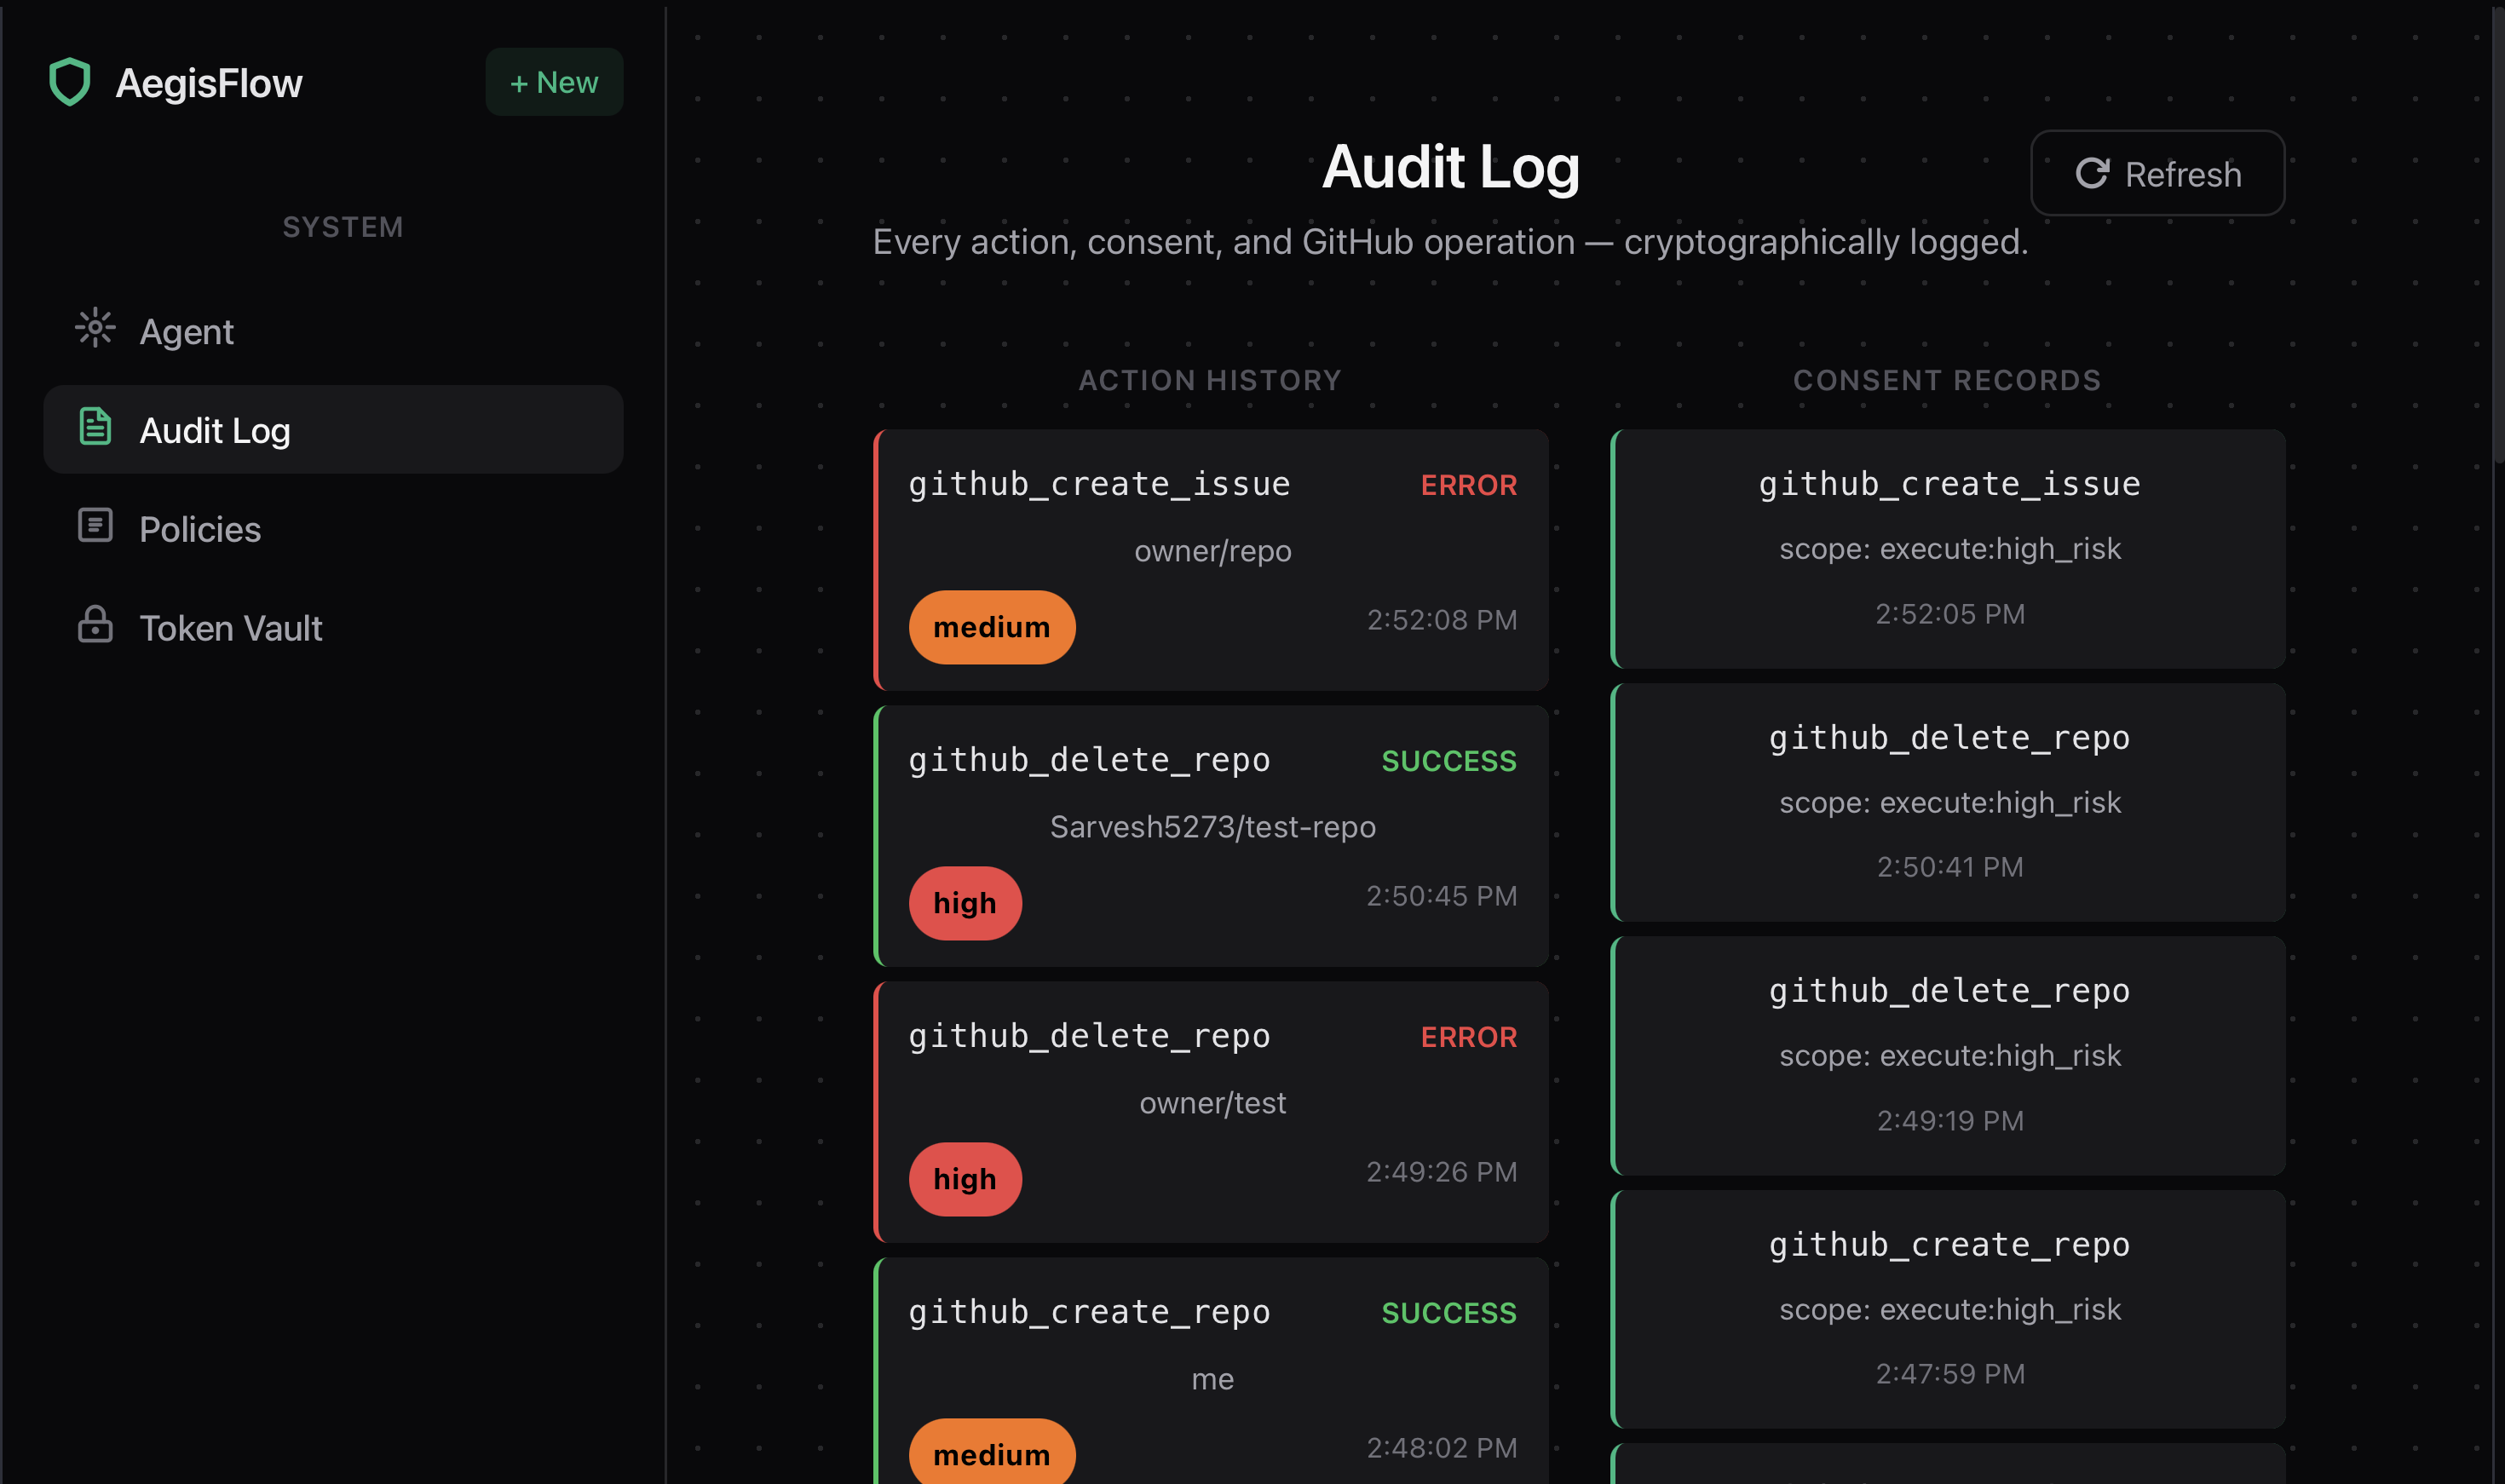Select github_create_repo consent record at 2:47:59 PM
This screenshot has height=1484, width=2505.
(1948, 1309)
